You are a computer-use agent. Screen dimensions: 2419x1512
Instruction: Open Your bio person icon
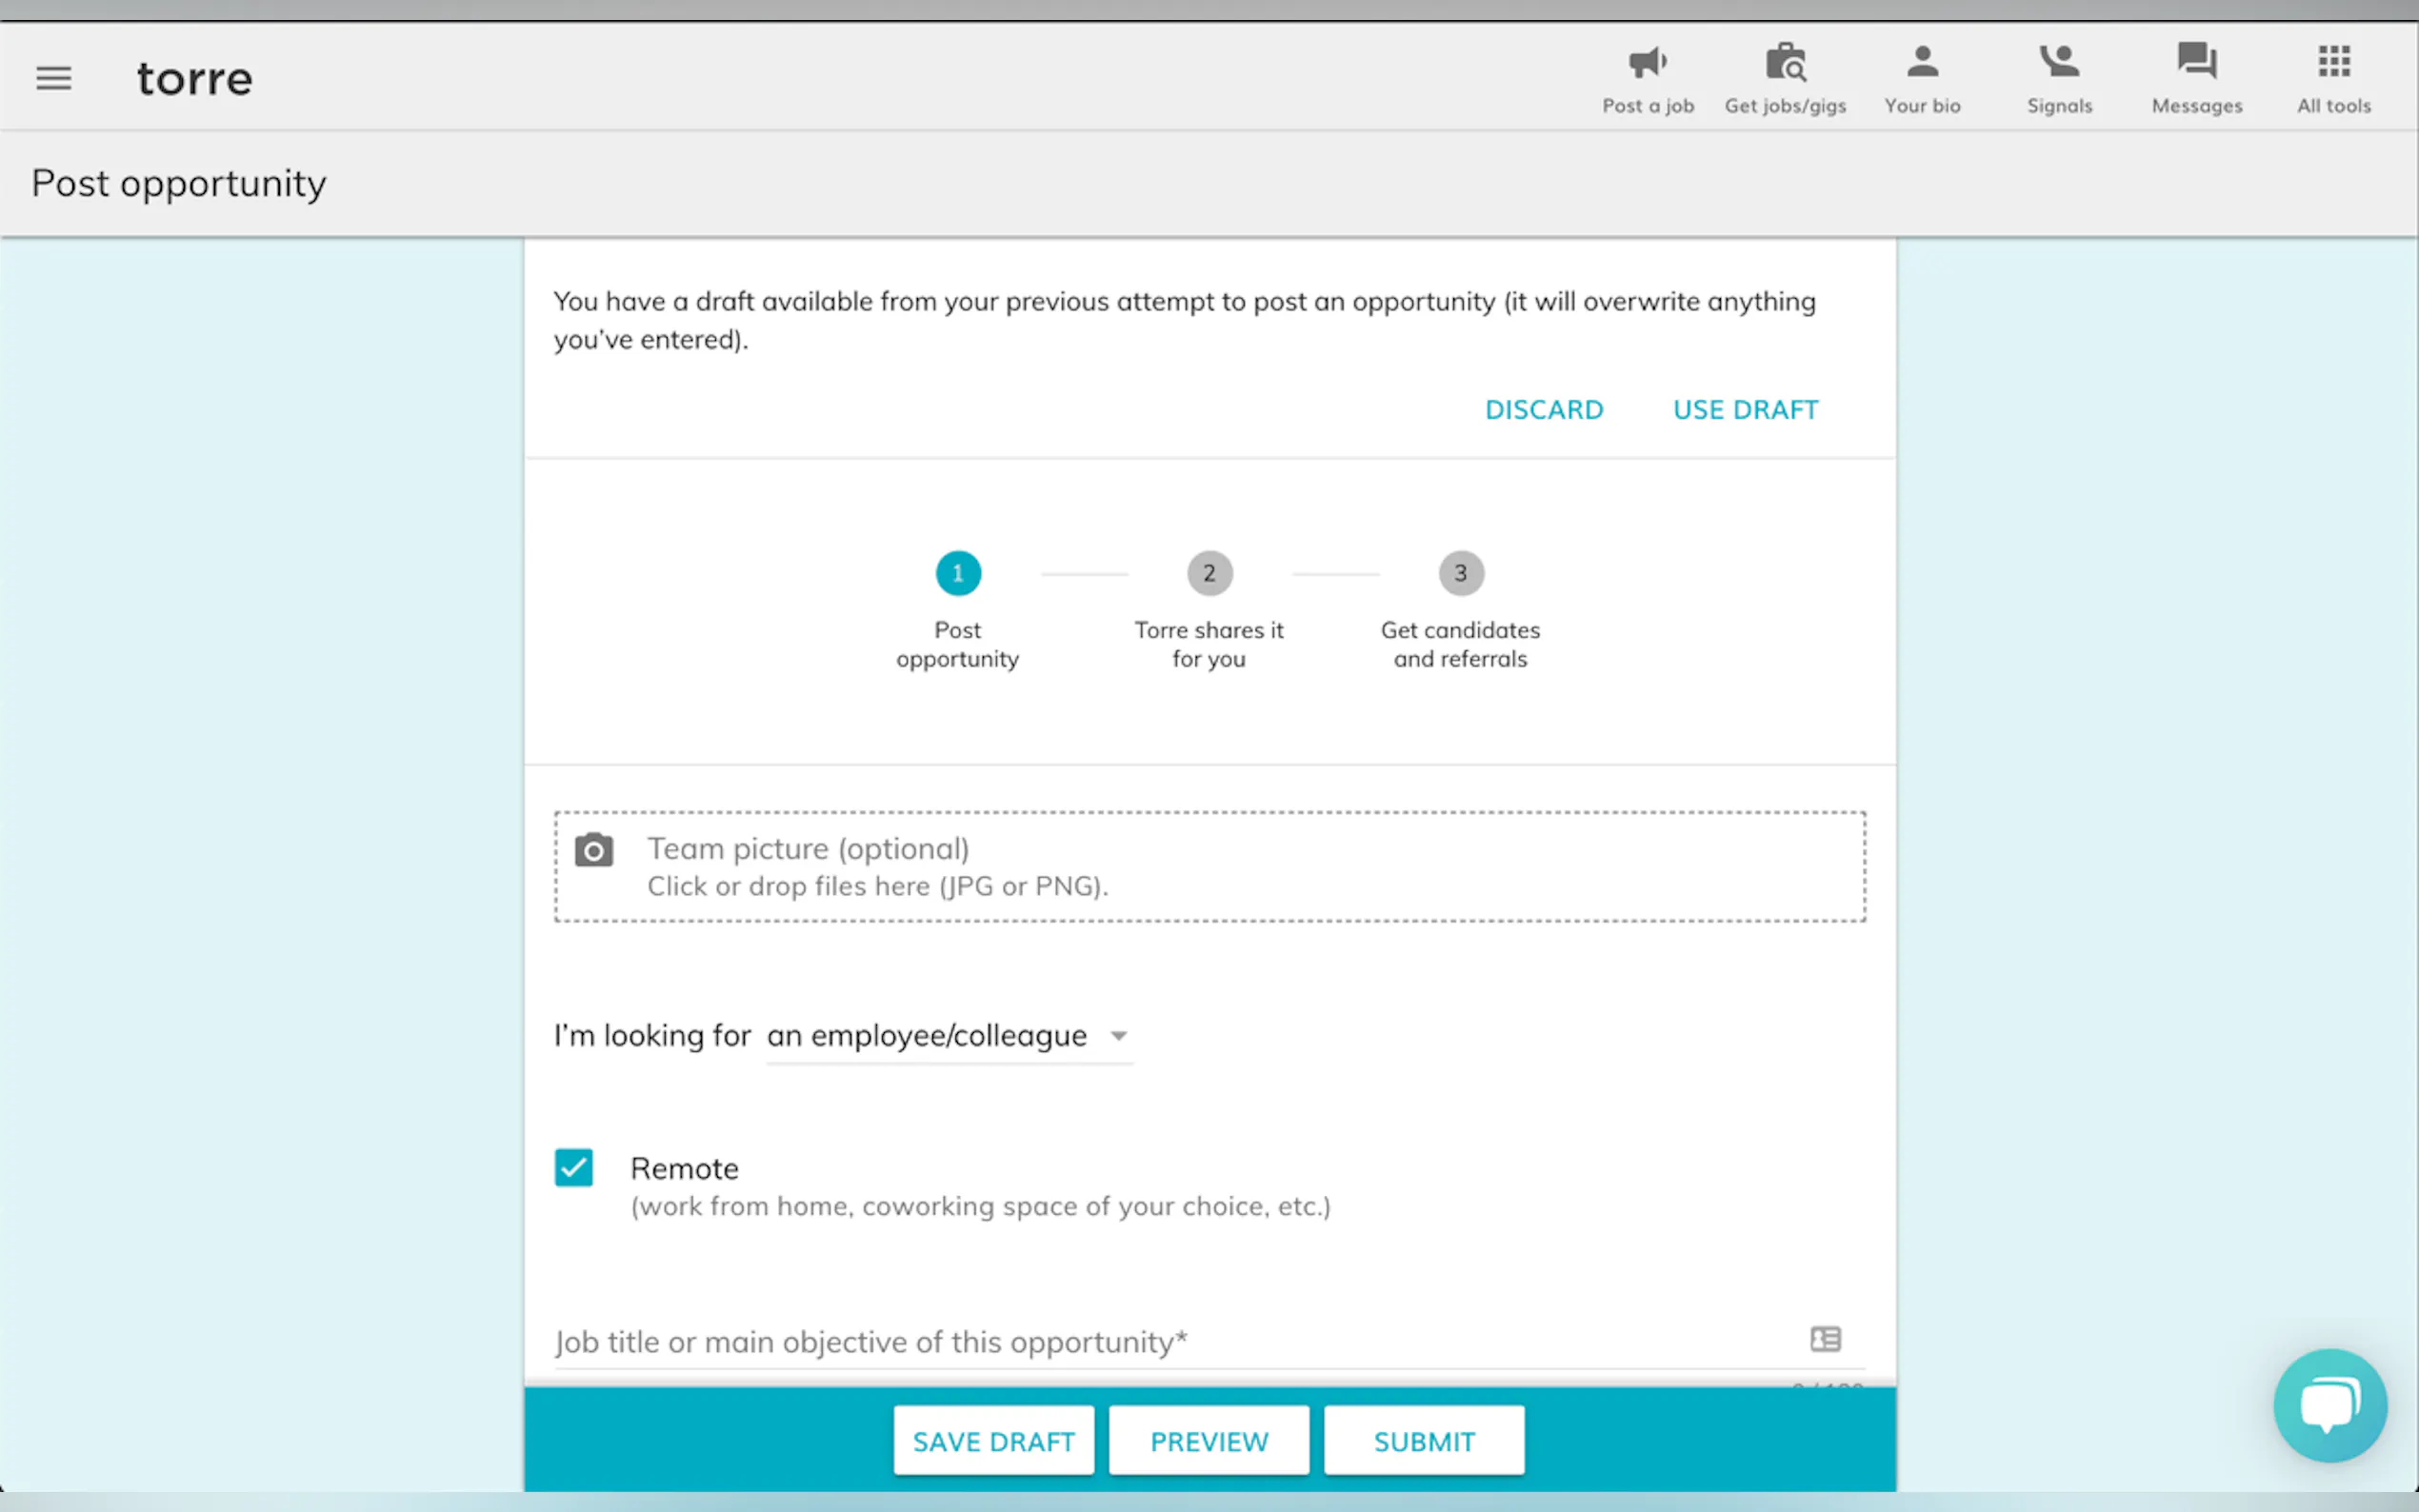1922,63
